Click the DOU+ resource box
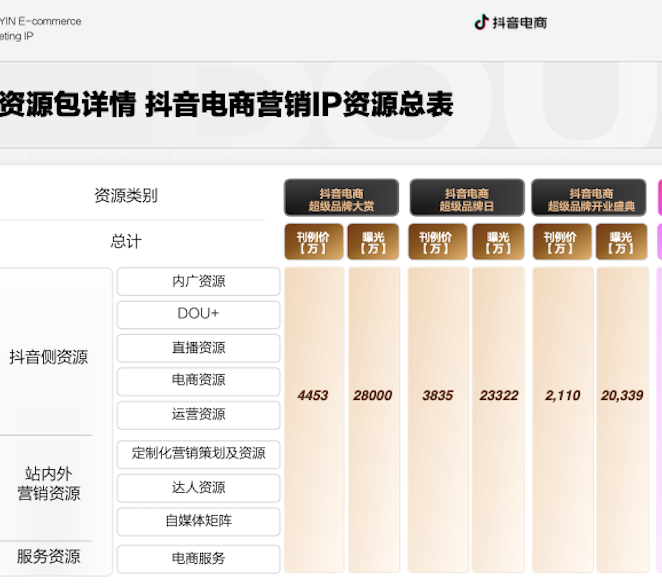This screenshot has height=583, width=662. click(198, 314)
